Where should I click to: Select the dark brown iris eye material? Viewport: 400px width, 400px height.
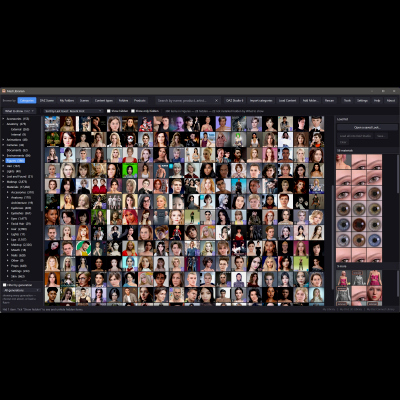coord(359,224)
